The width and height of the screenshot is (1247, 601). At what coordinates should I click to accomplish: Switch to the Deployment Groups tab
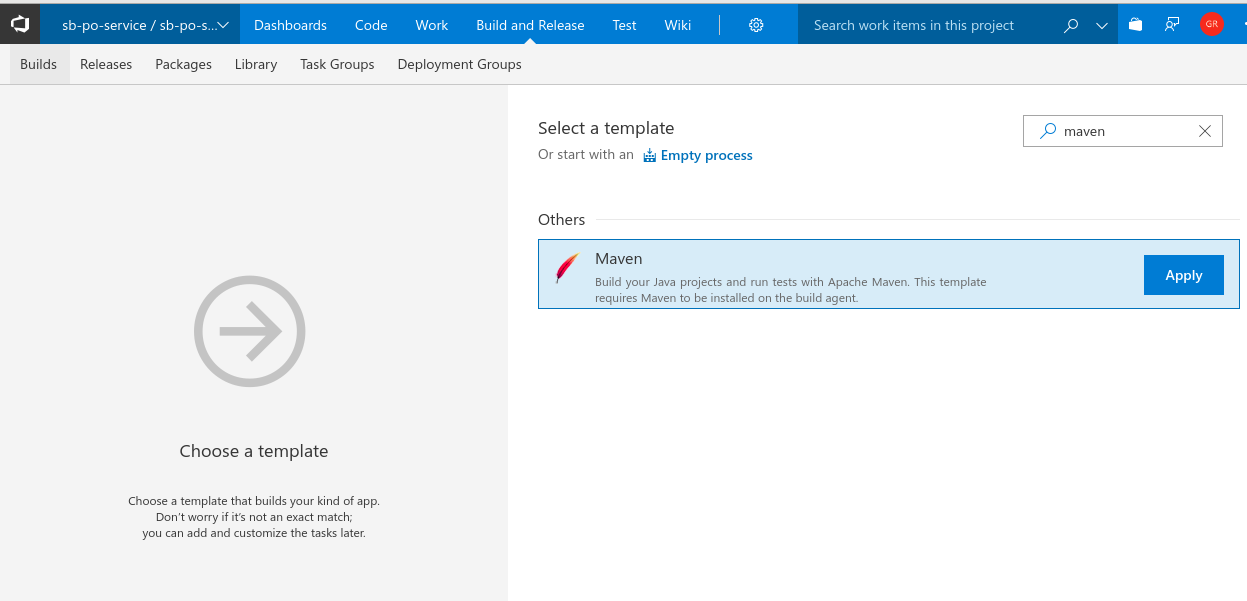click(x=460, y=64)
